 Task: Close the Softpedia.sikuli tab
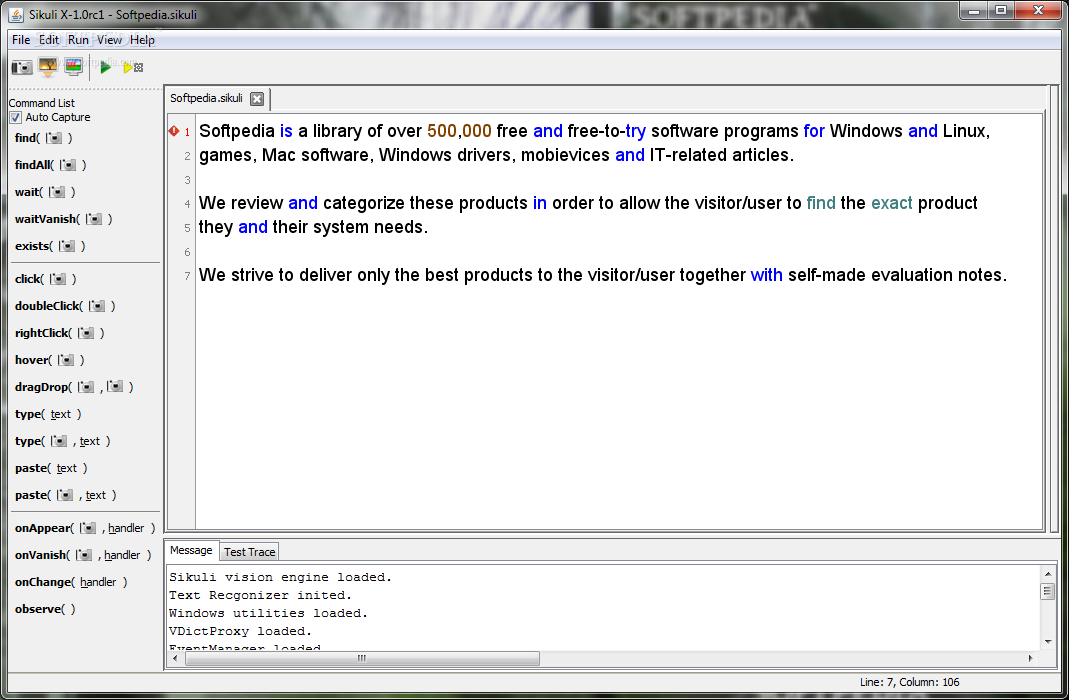[257, 99]
